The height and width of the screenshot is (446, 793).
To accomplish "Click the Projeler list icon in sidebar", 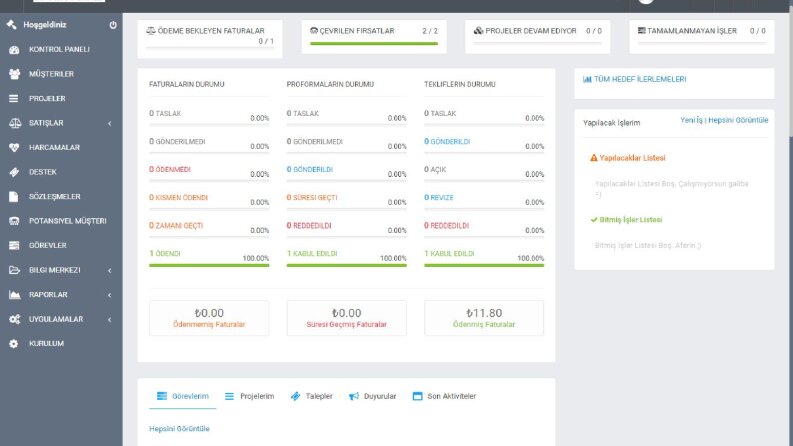I will point(14,99).
